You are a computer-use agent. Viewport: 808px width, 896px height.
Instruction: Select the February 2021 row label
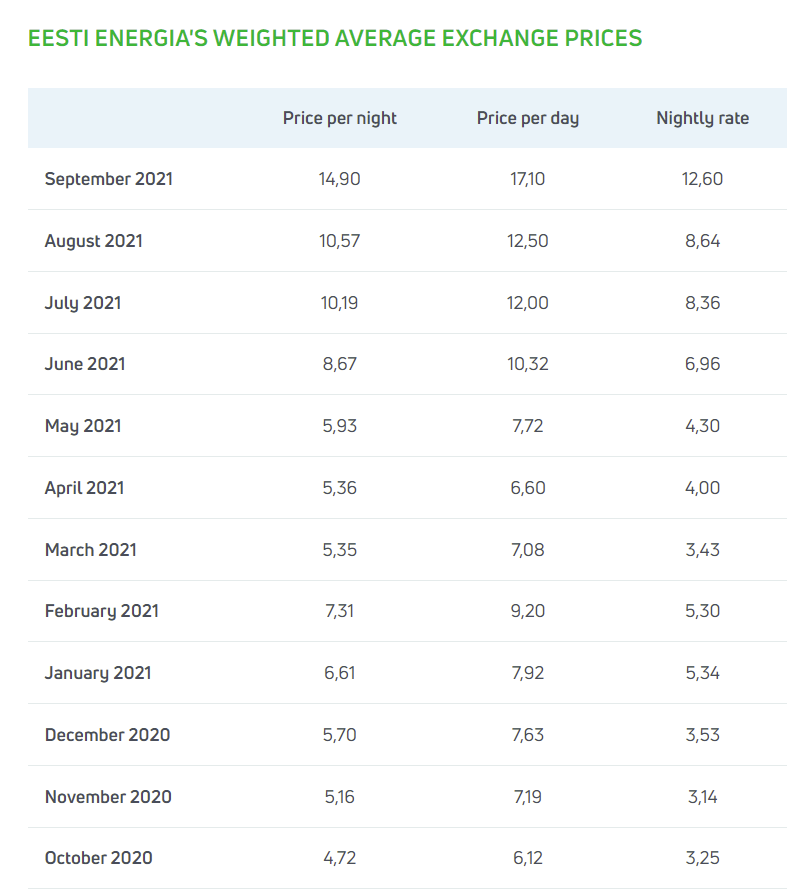point(102,611)
